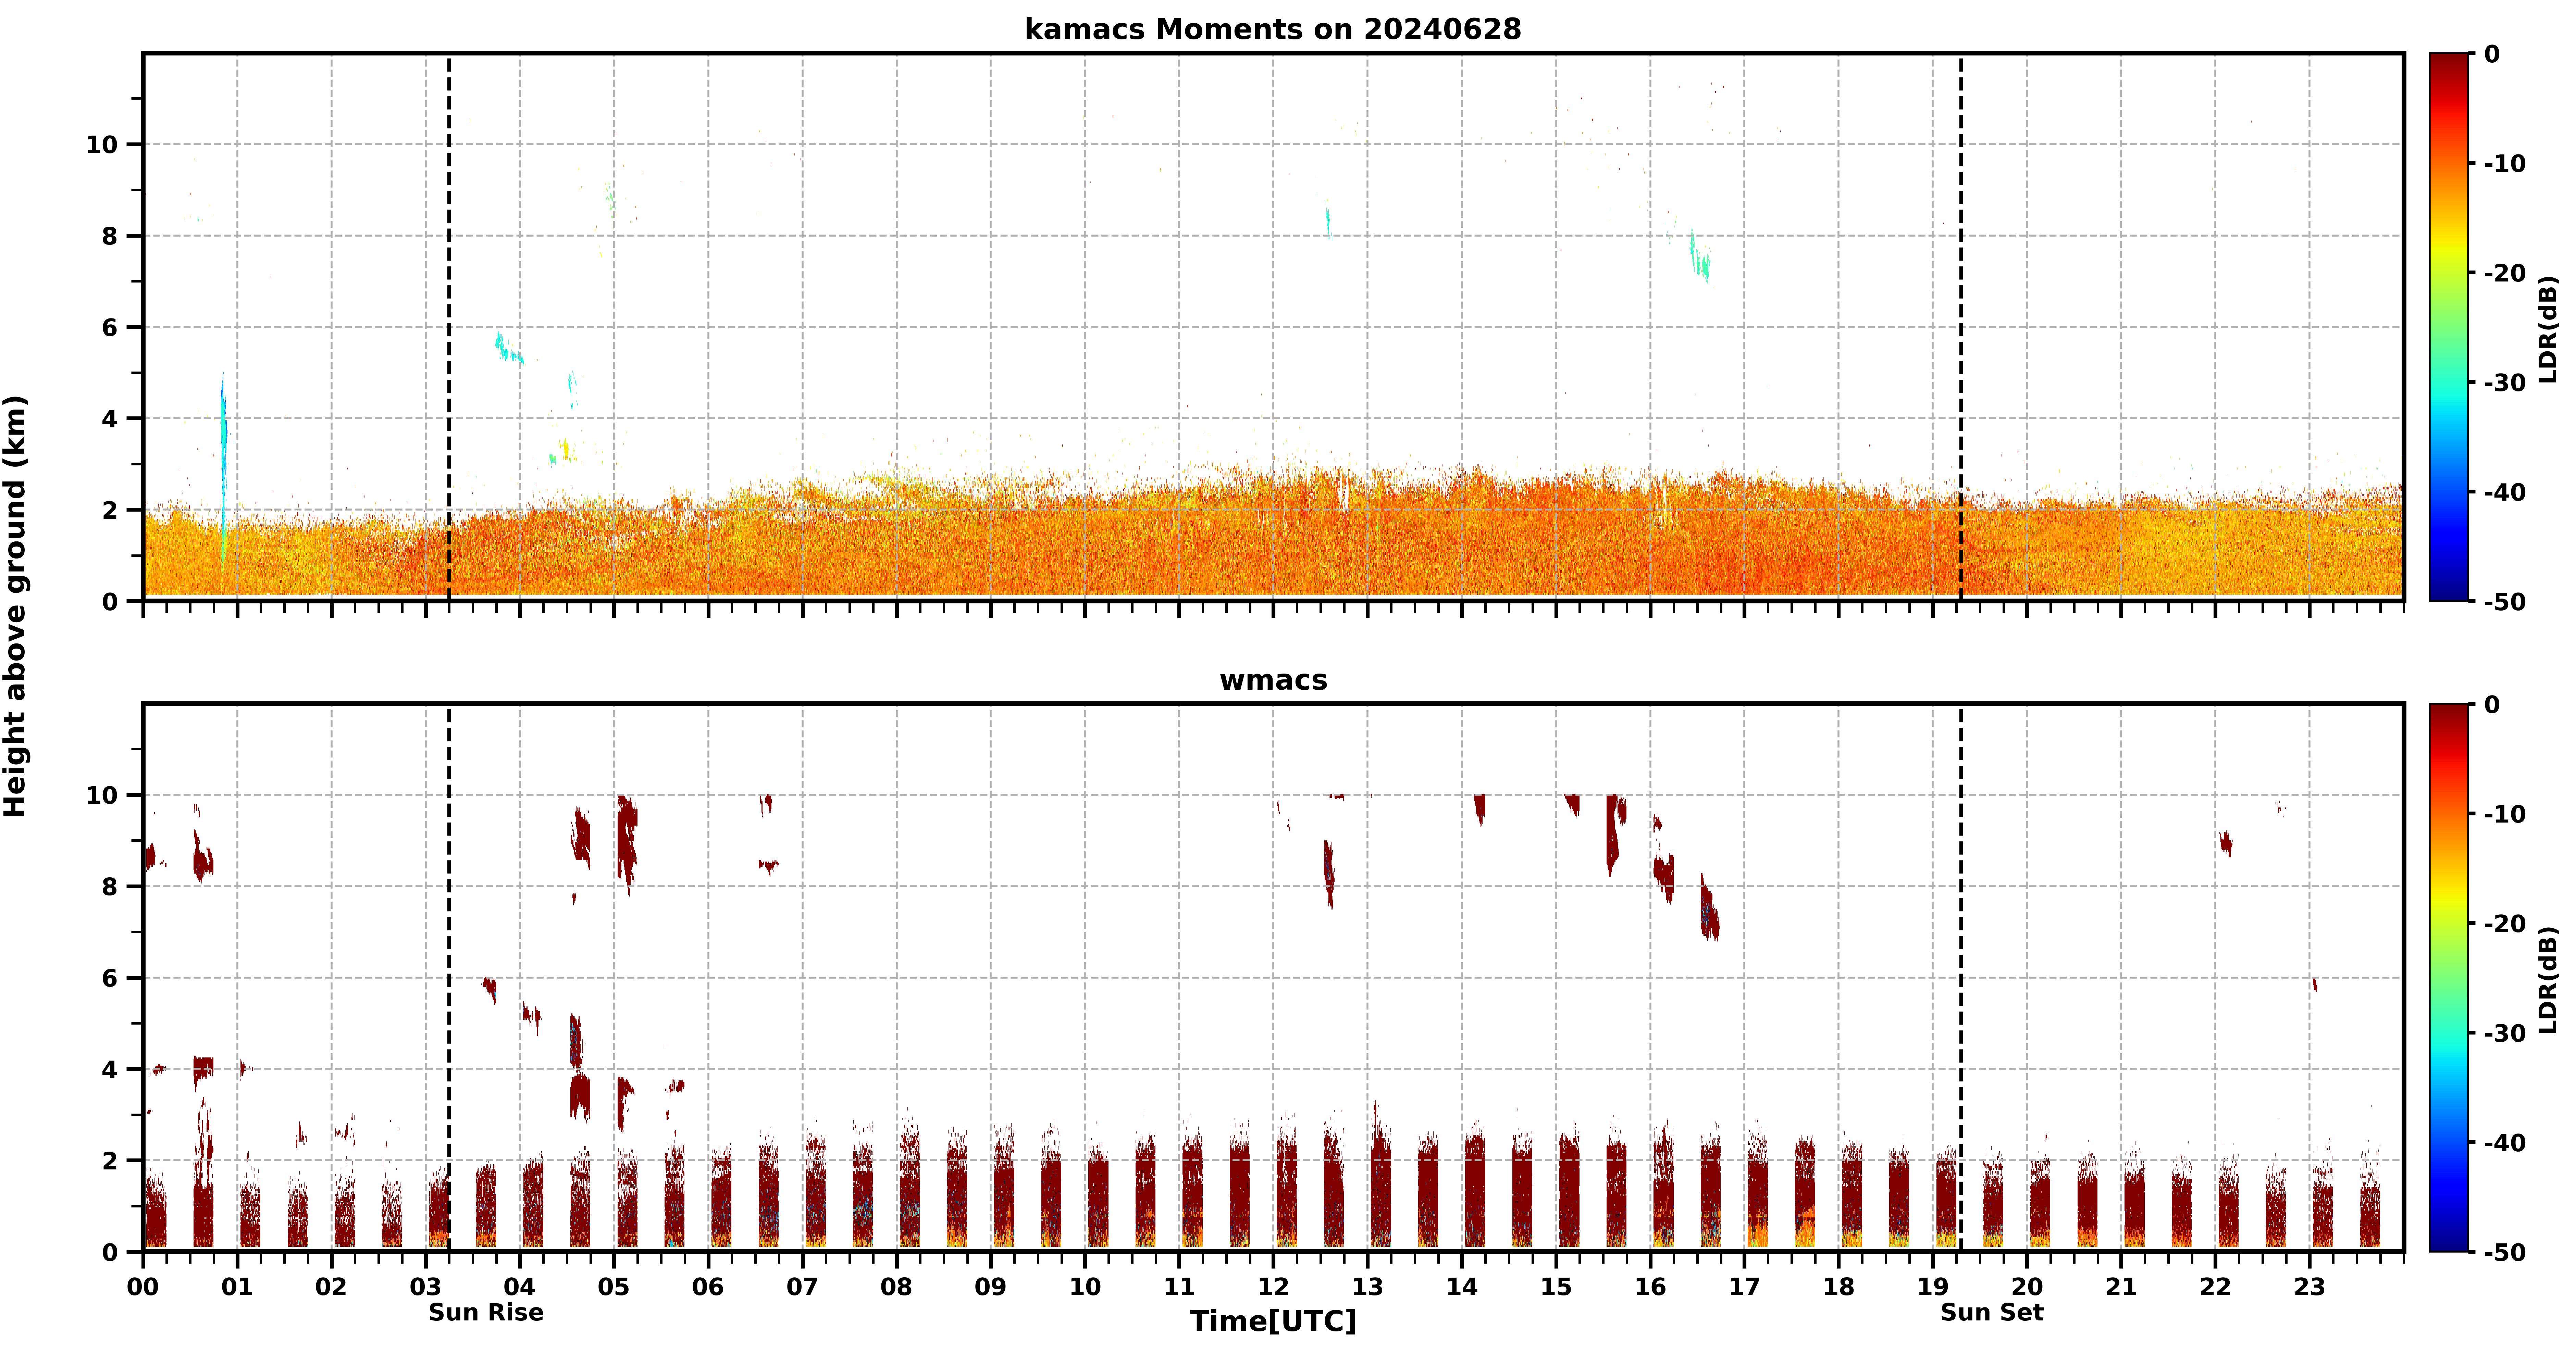Click height tick '4' on kamacs panel

(x=110, y=419)
